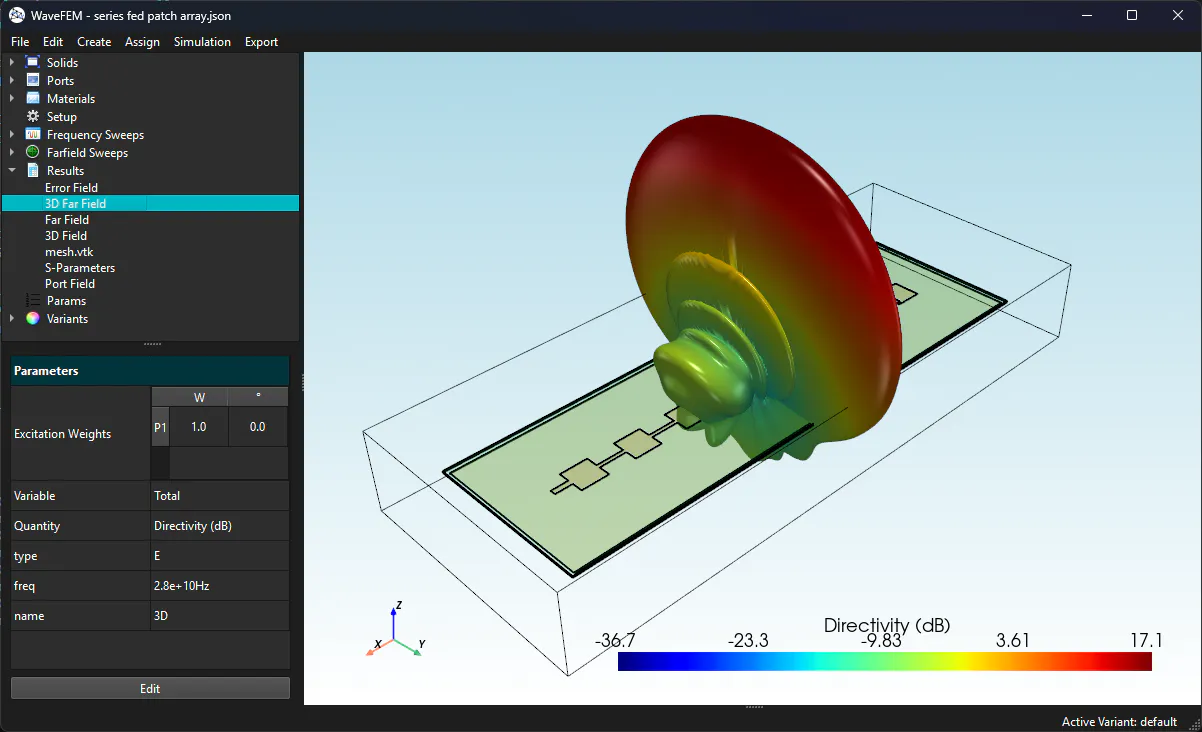Click the Setup gear icon
The height and width of the screenshot is (732, 1202).
33,116
